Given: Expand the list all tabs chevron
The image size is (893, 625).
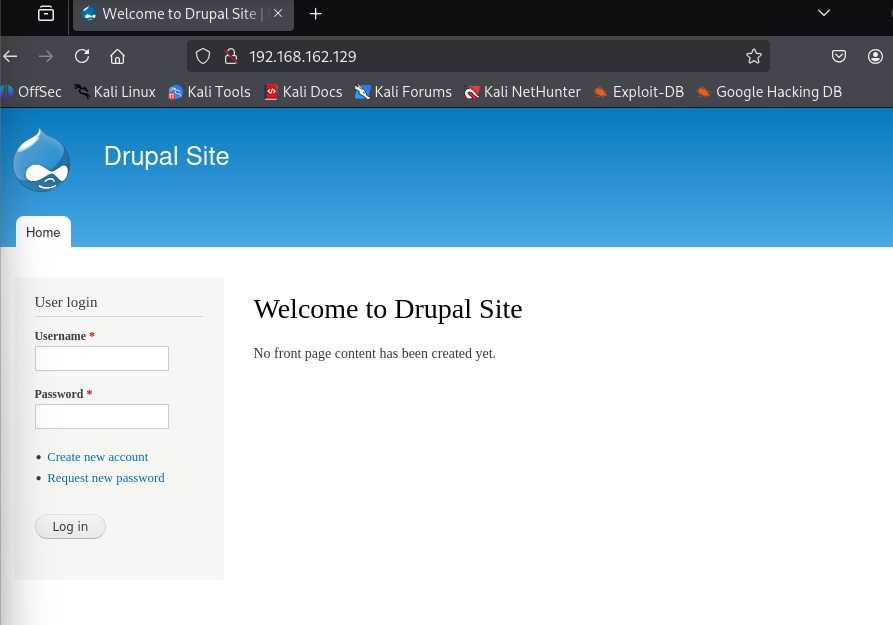Looking at the screenshot, I should 824,13.
